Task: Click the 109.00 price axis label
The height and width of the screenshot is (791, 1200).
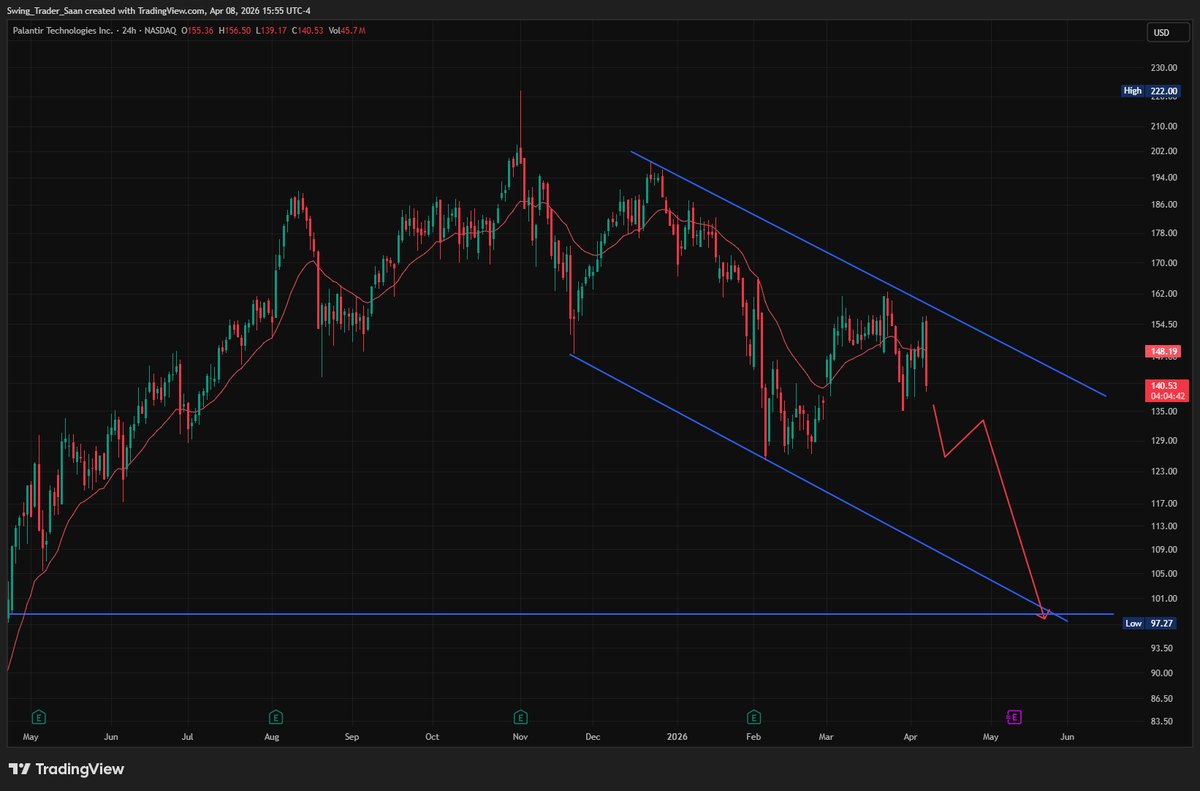Action: point(1162,549)
